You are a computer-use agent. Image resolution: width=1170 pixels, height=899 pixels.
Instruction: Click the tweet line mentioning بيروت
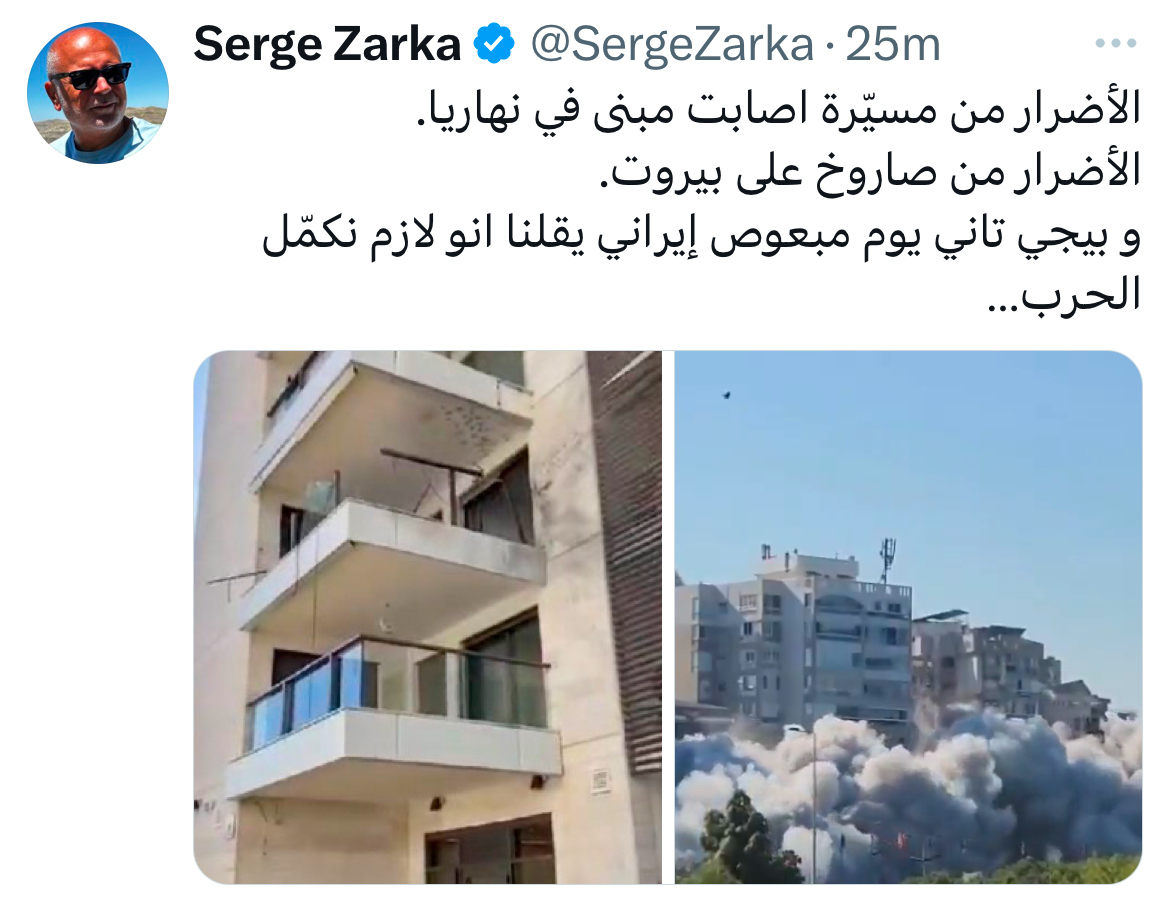pos(871,172)
